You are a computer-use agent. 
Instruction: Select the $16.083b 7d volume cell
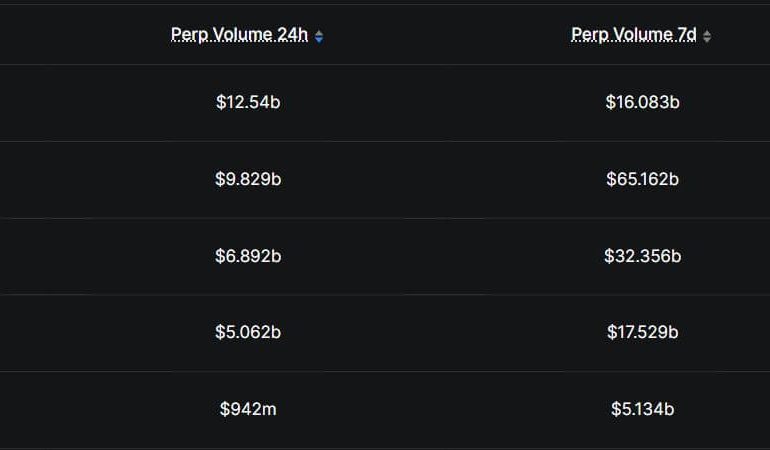pos(642,102)
